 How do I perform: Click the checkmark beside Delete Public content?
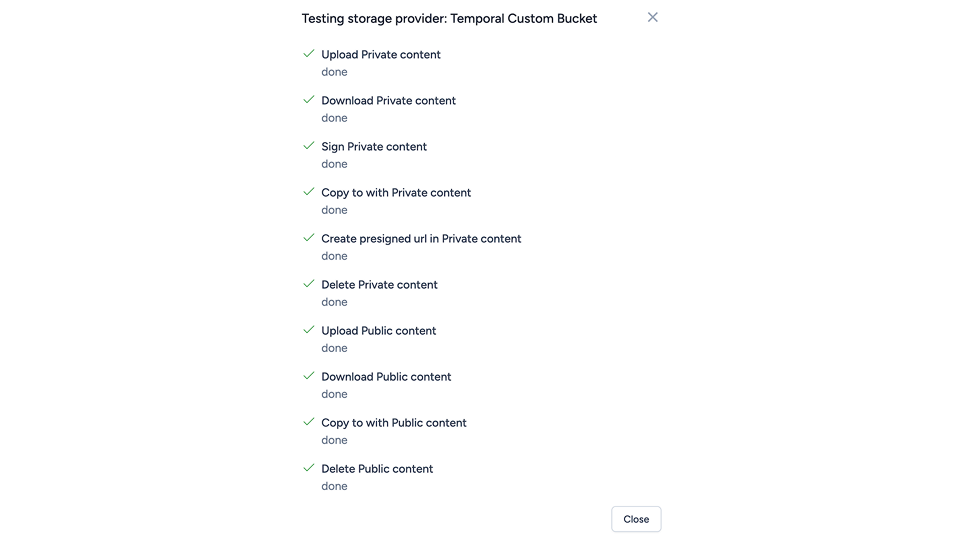coord(309,468)
